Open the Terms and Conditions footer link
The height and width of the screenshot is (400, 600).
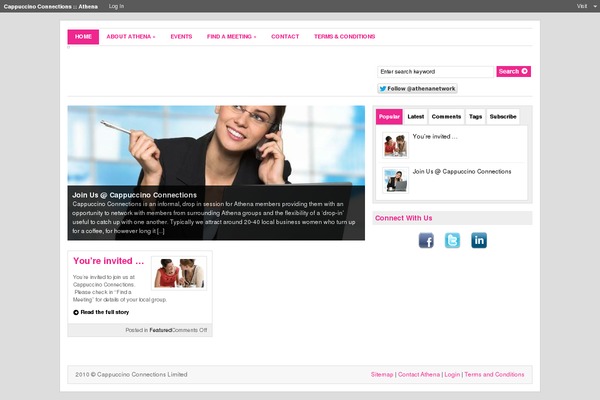(x=494, y=374)
